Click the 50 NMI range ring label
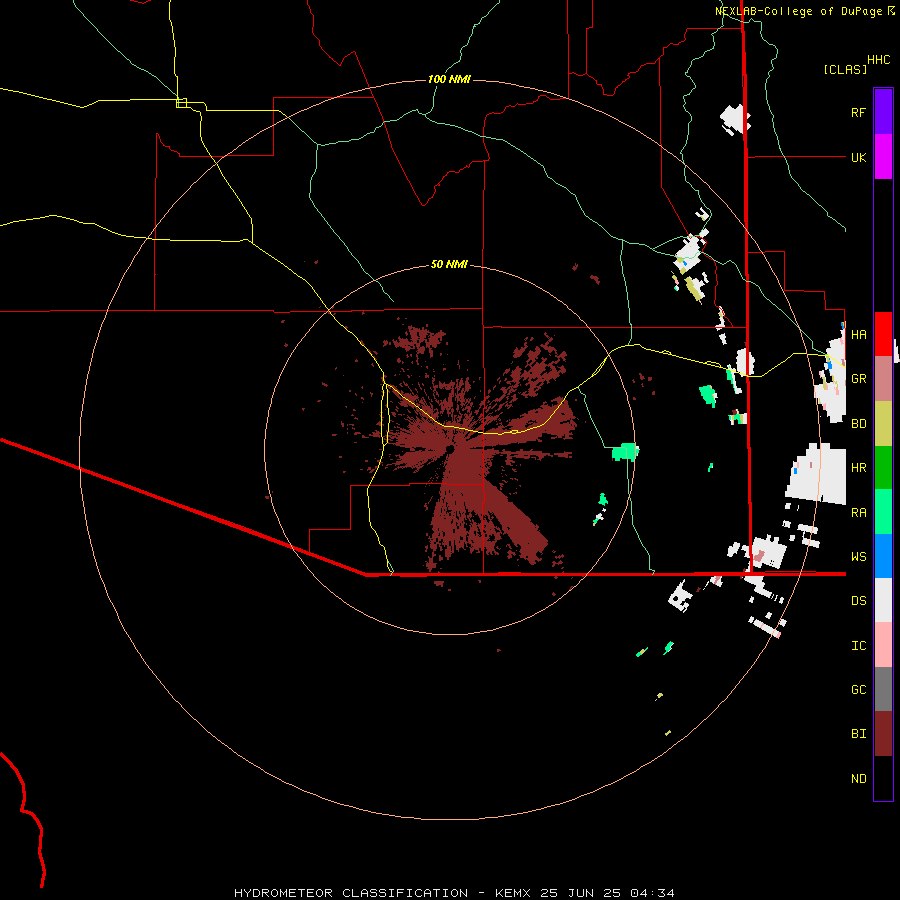This screenshot has width=900, height=900. [449, 264]
